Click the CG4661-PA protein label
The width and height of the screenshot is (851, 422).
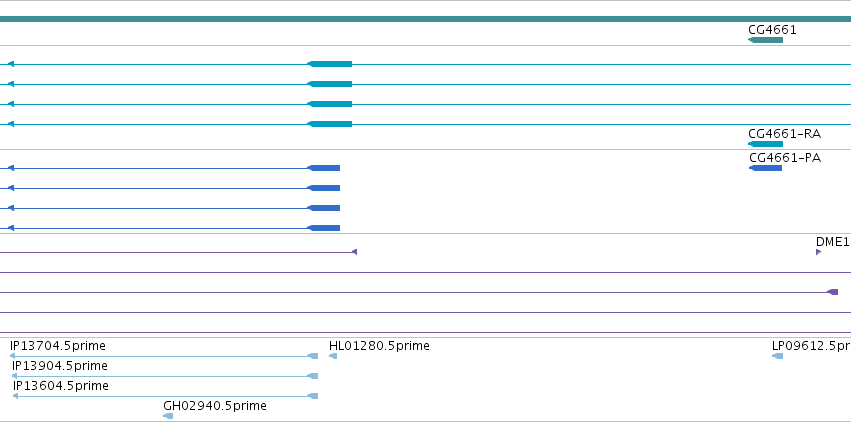click(x=785, y=158)
